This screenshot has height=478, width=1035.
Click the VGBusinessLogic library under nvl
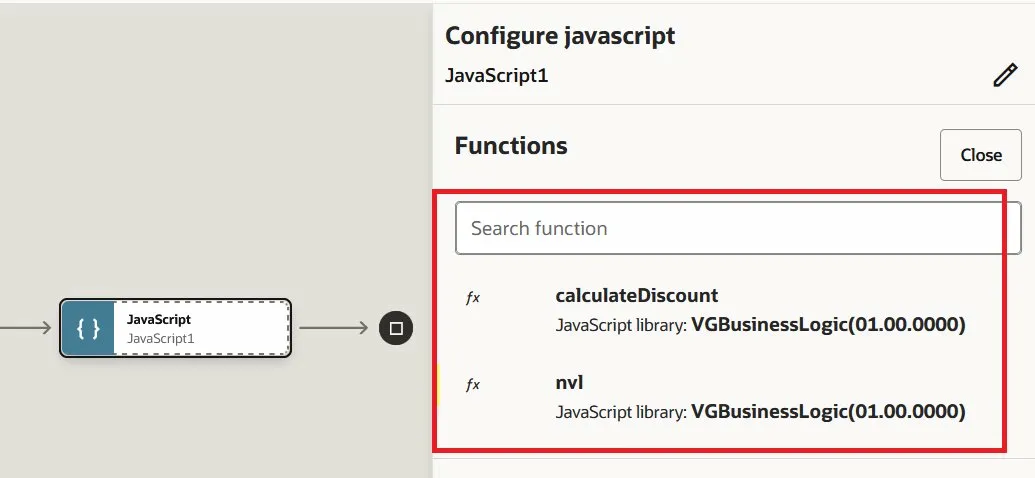click(827, 411)
